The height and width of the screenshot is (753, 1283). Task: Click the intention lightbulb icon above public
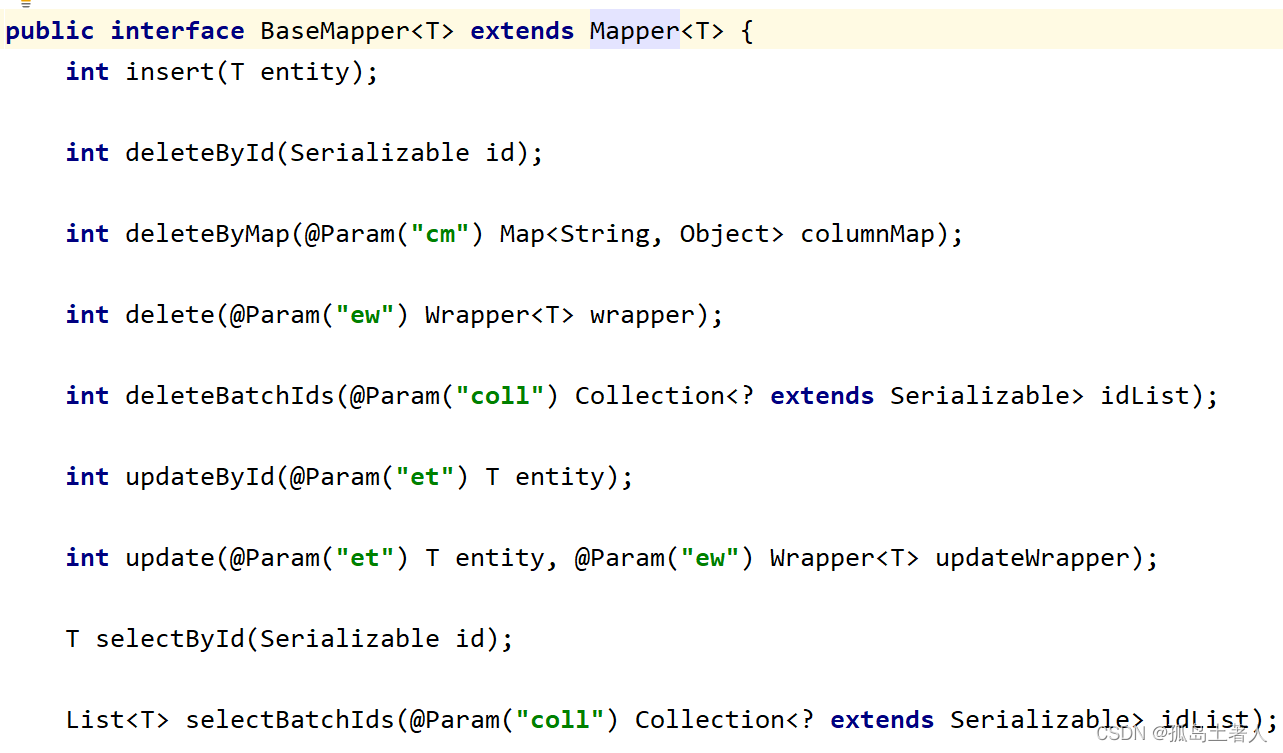point(27,3)
